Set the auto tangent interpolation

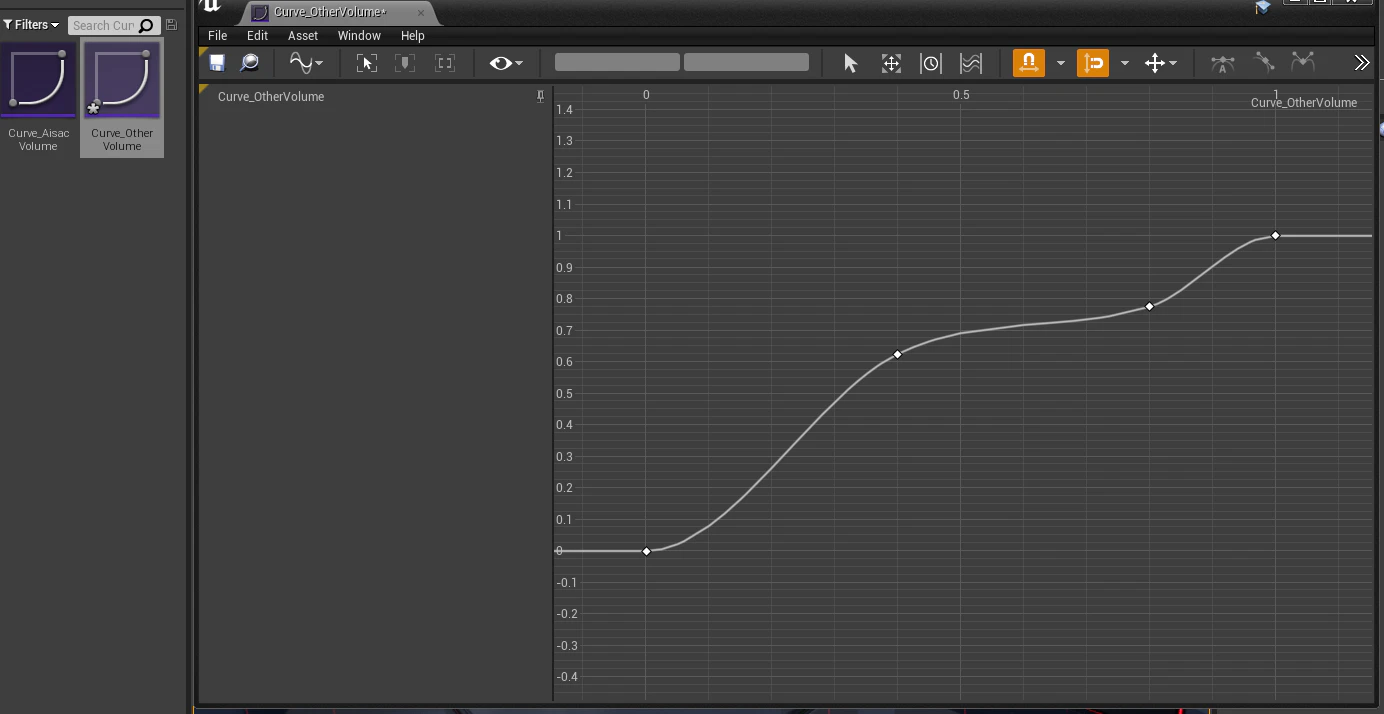1222,63
